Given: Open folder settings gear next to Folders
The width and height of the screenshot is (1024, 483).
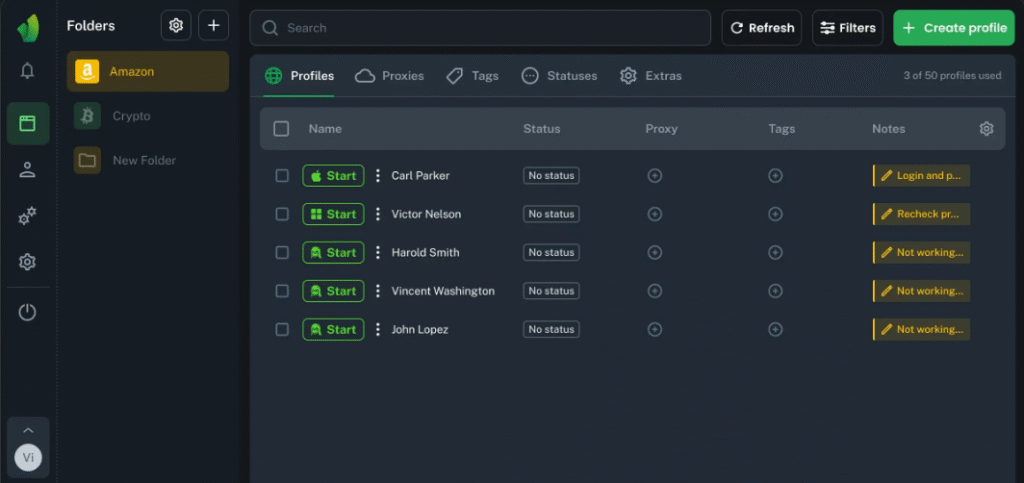Looking at the screenshot, I should coord(176,26).
